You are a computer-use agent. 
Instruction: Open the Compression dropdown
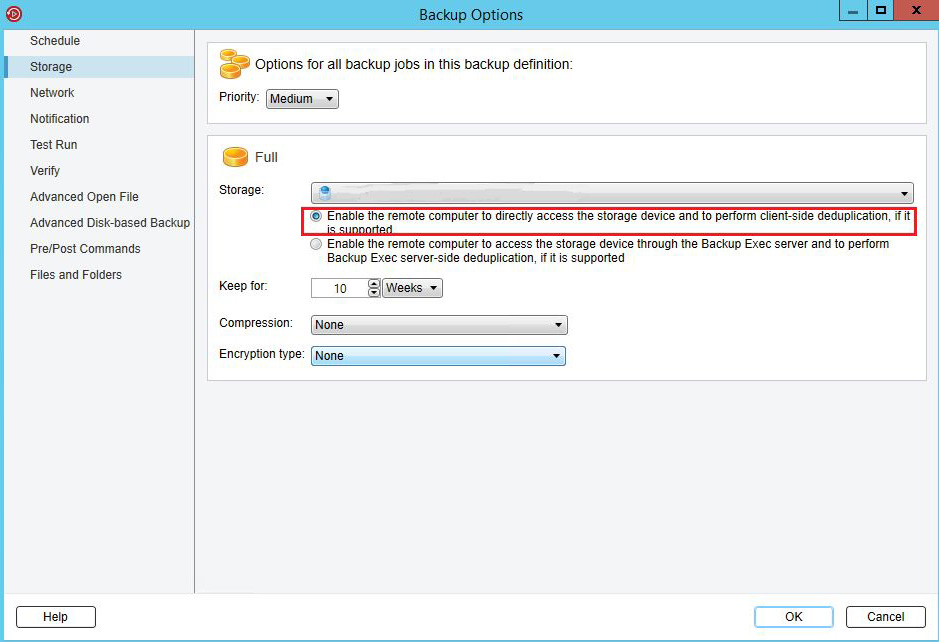click(439, 325)
